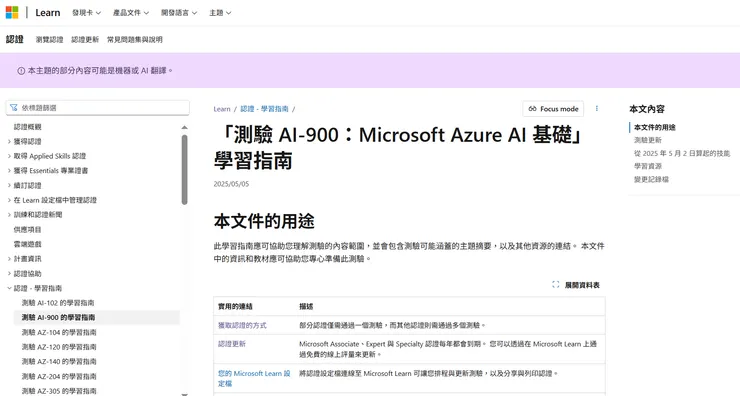Viewport: 740px width, 396px height.
Task: Expand the 認證協助 tree node
Action: click(x=9, y=273)
